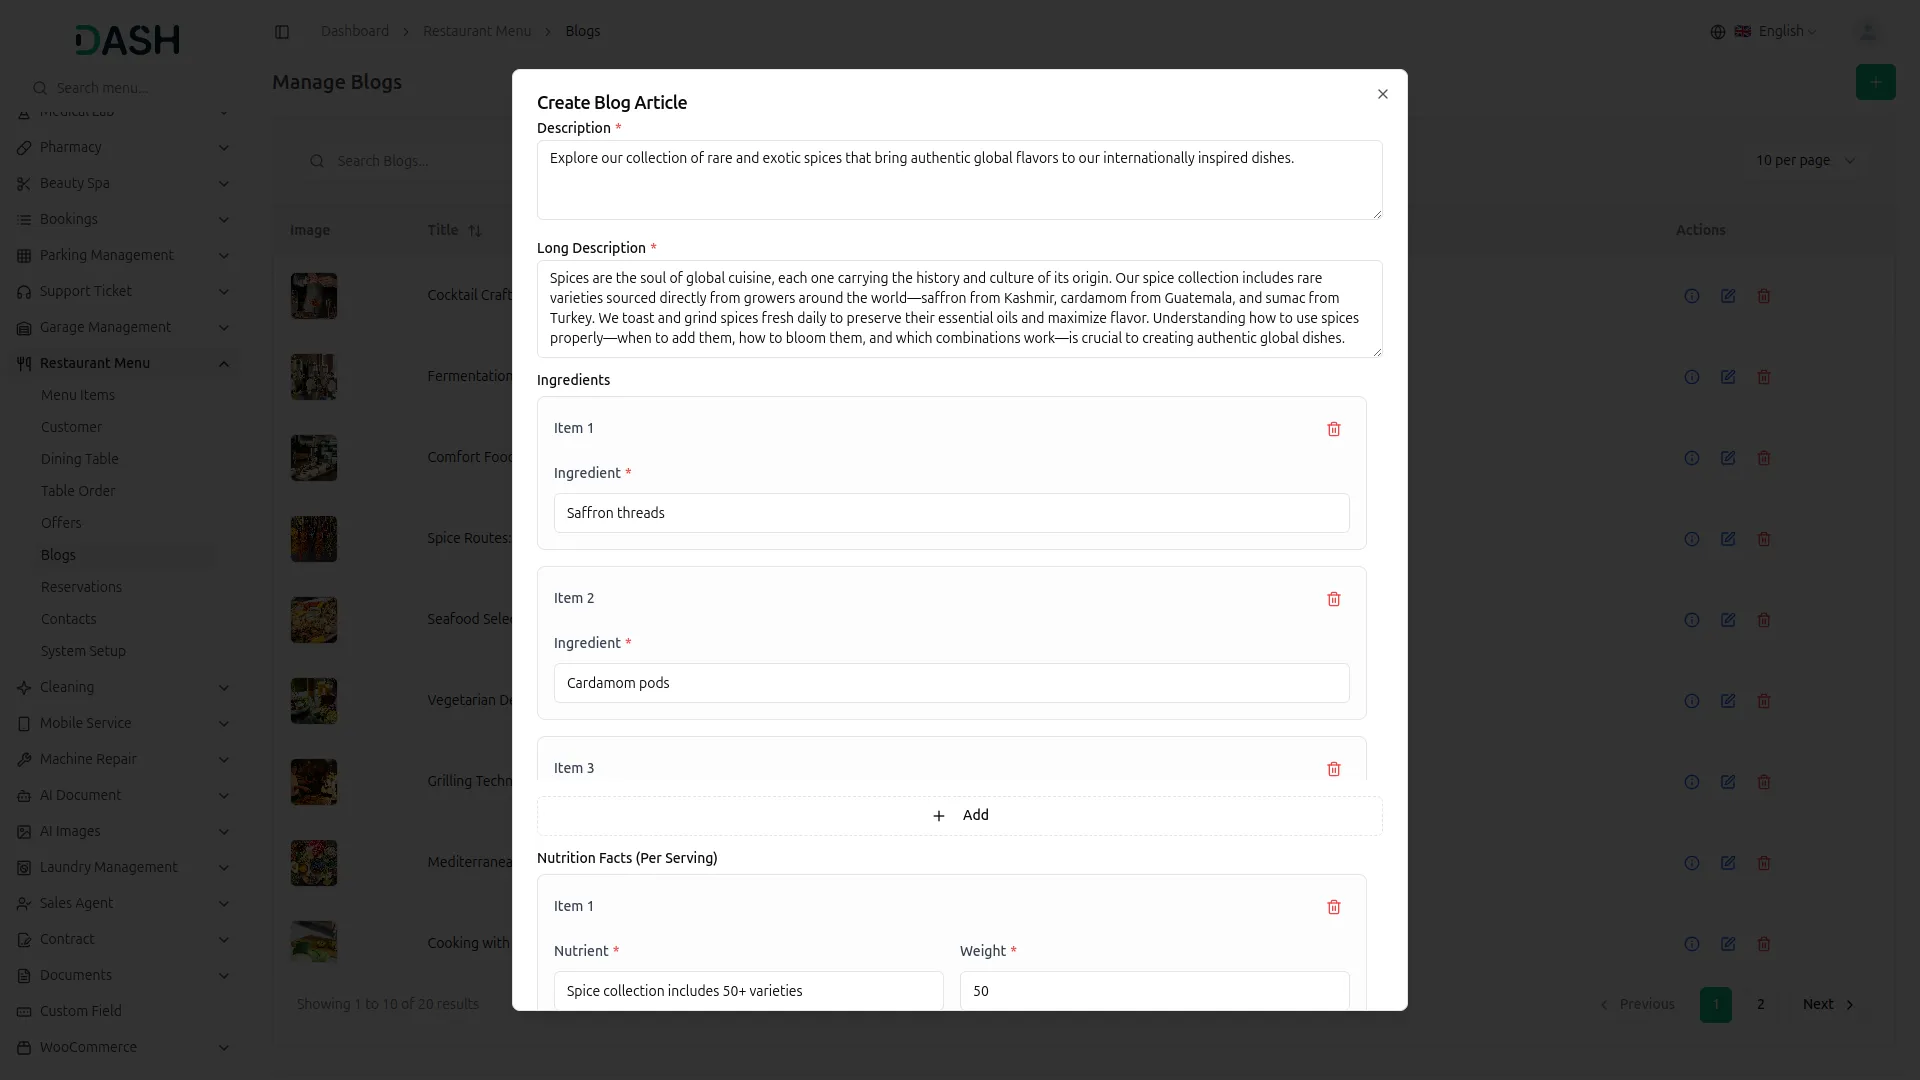The image size is (1920, 1080).
Task: Delete the Fermentation blog row
Action: pyautogui.click(x=1763, y=377)
